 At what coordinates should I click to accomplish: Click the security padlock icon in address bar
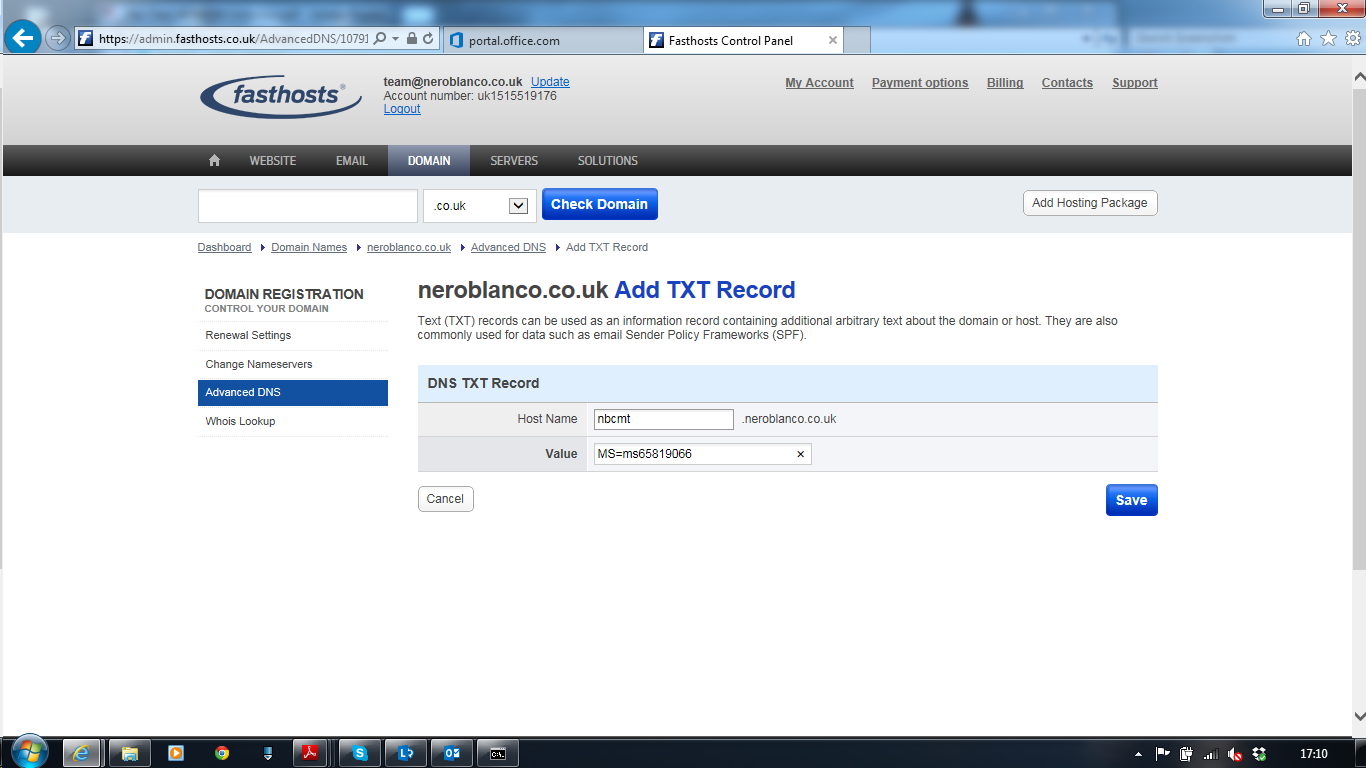(411, 39)
